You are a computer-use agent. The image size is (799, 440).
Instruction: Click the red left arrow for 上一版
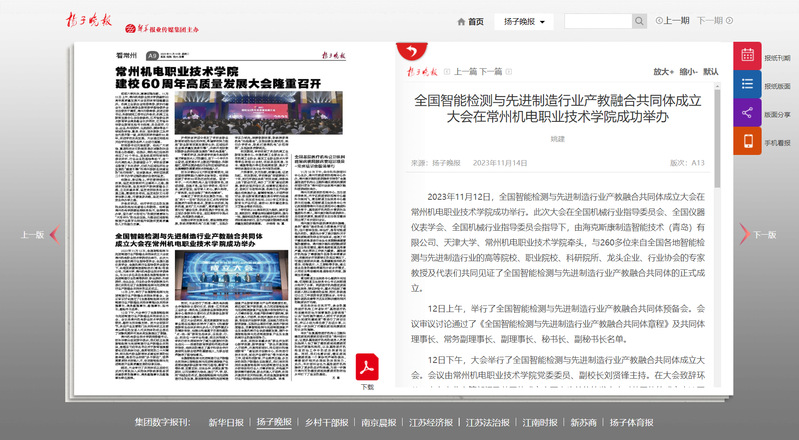click(x=56, y=235)
